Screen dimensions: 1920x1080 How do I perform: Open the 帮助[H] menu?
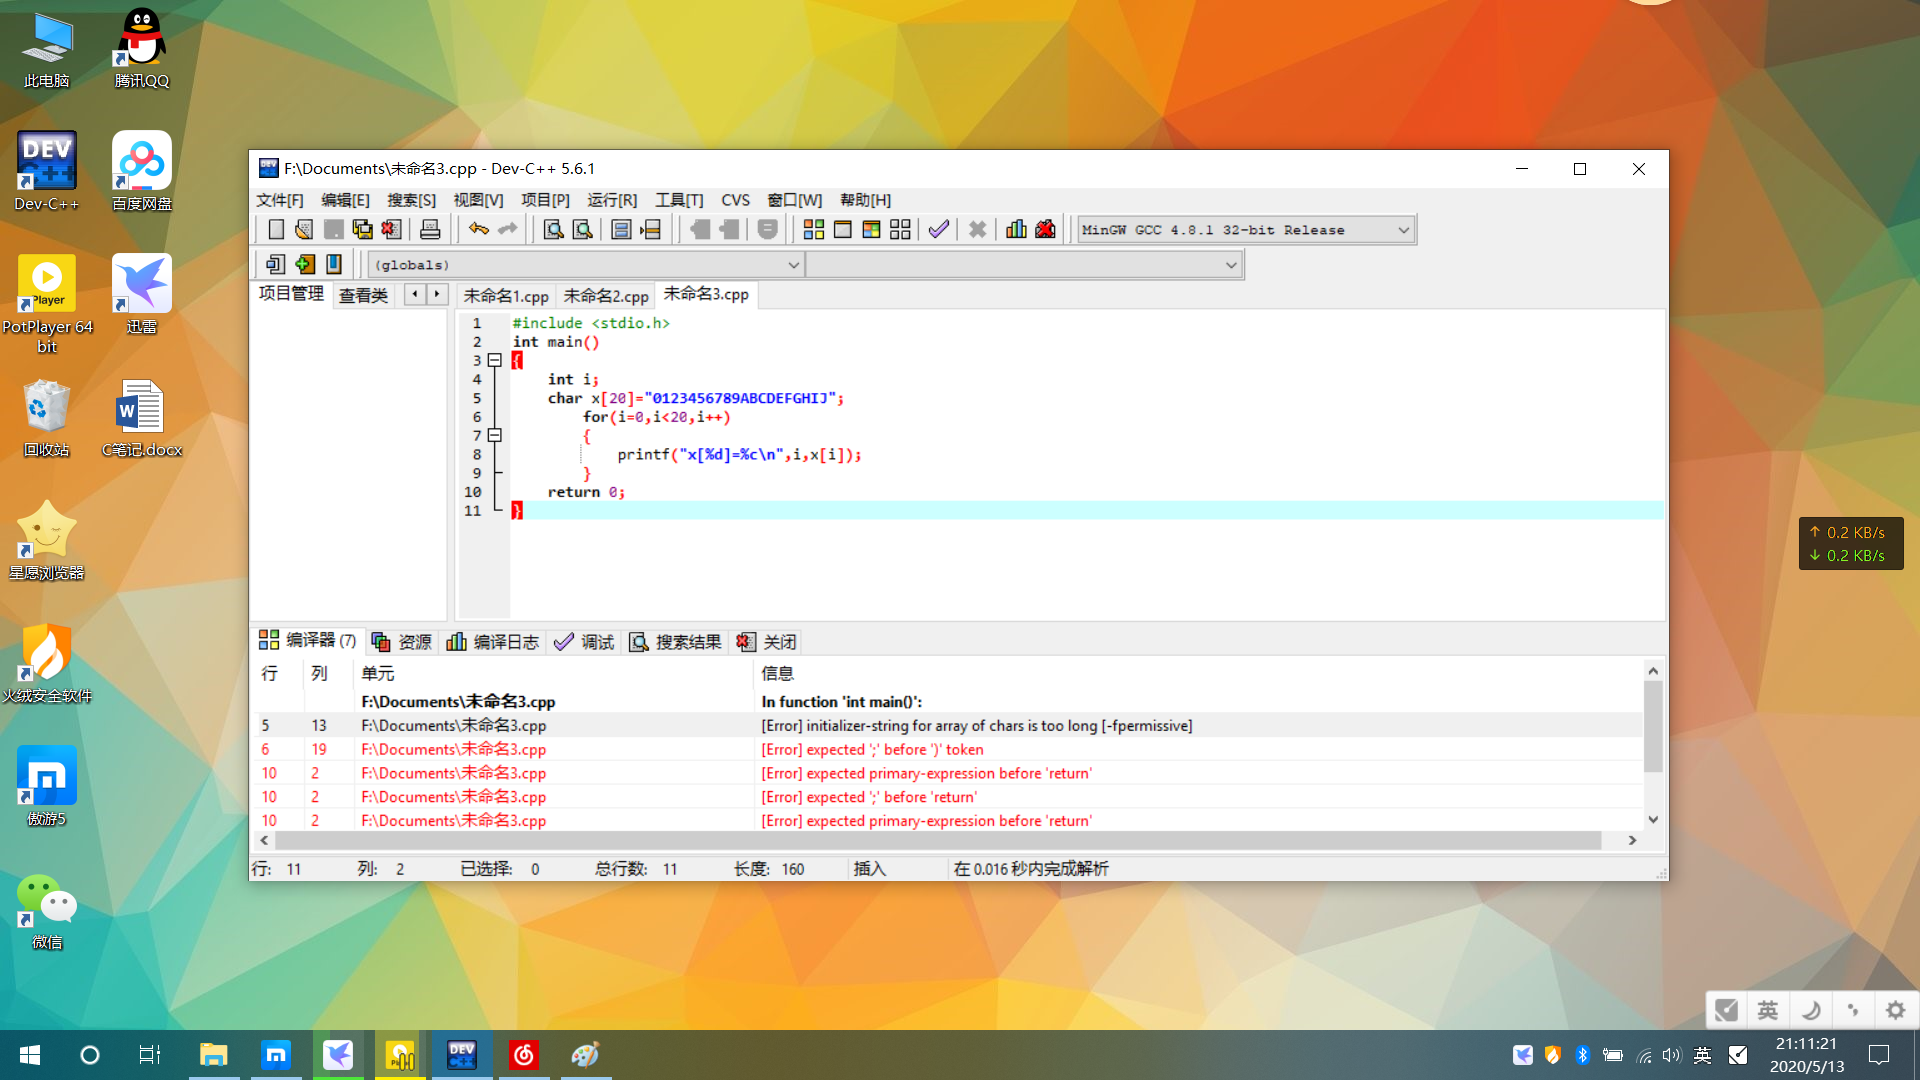(x=865, y=200)
